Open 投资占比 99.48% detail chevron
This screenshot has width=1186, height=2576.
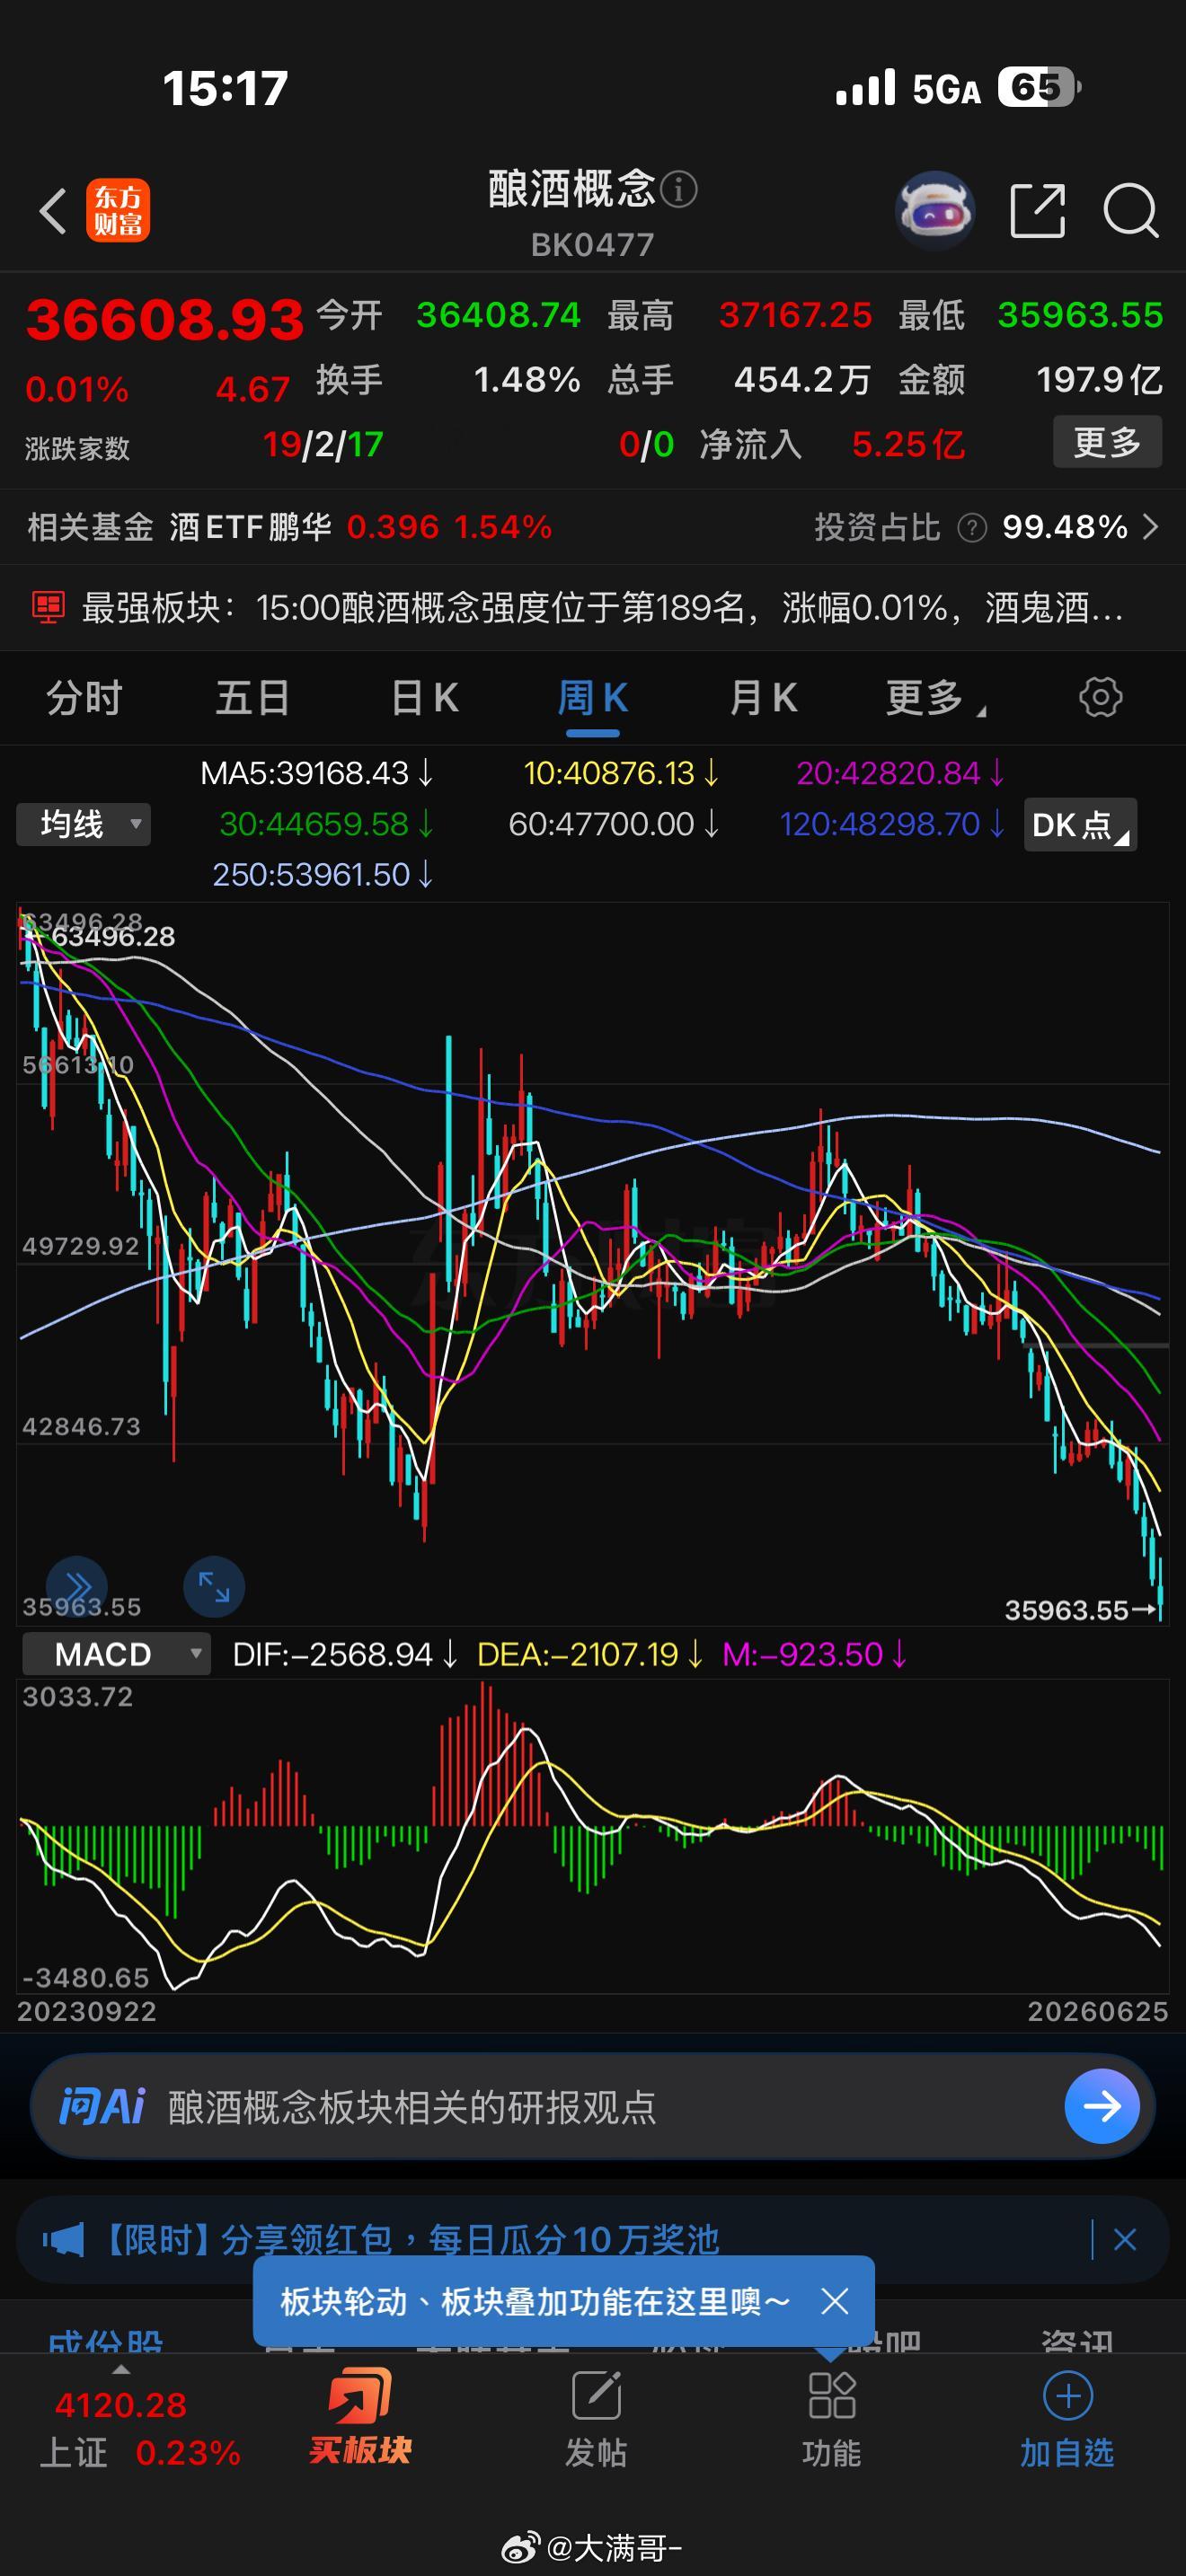click(1151, 527)
